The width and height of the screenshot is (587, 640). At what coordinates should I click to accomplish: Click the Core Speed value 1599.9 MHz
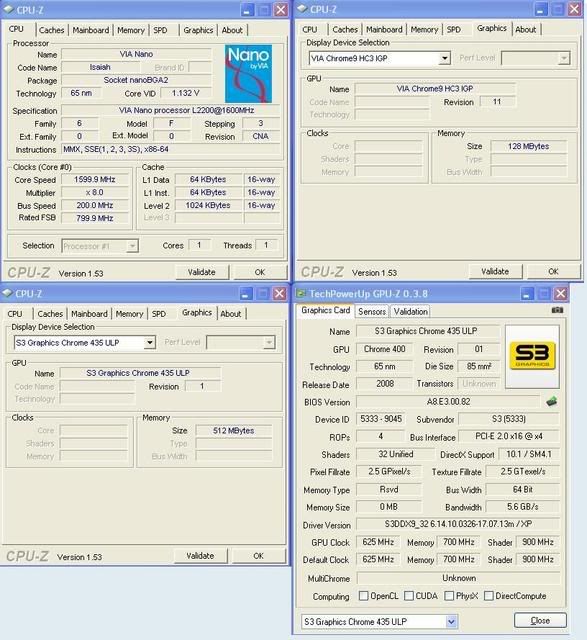coord(95,180)
